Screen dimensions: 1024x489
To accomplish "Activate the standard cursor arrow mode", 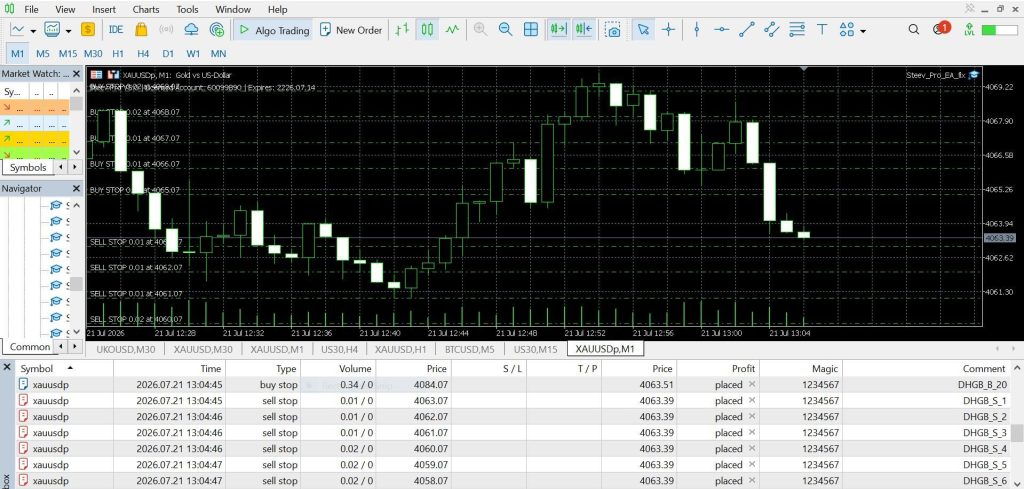I will coord(643,29).
